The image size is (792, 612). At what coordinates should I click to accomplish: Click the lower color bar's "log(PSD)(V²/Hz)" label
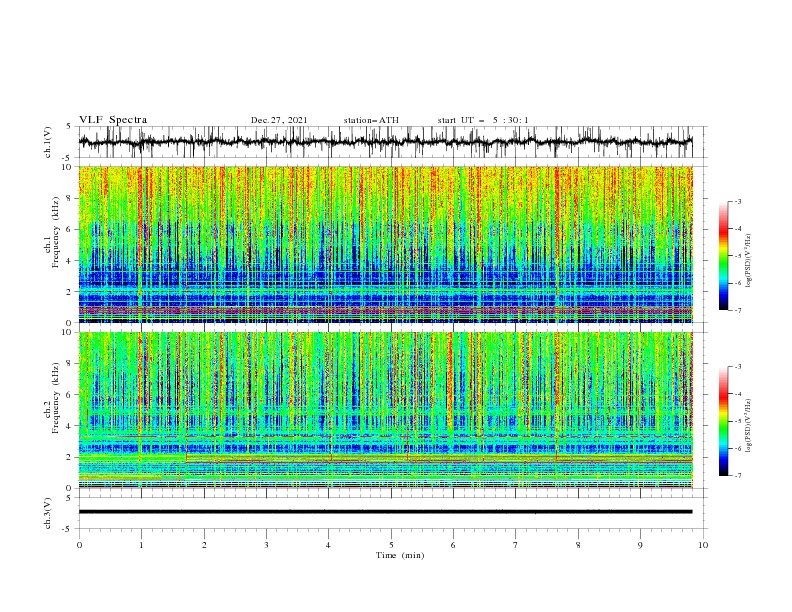749,425
